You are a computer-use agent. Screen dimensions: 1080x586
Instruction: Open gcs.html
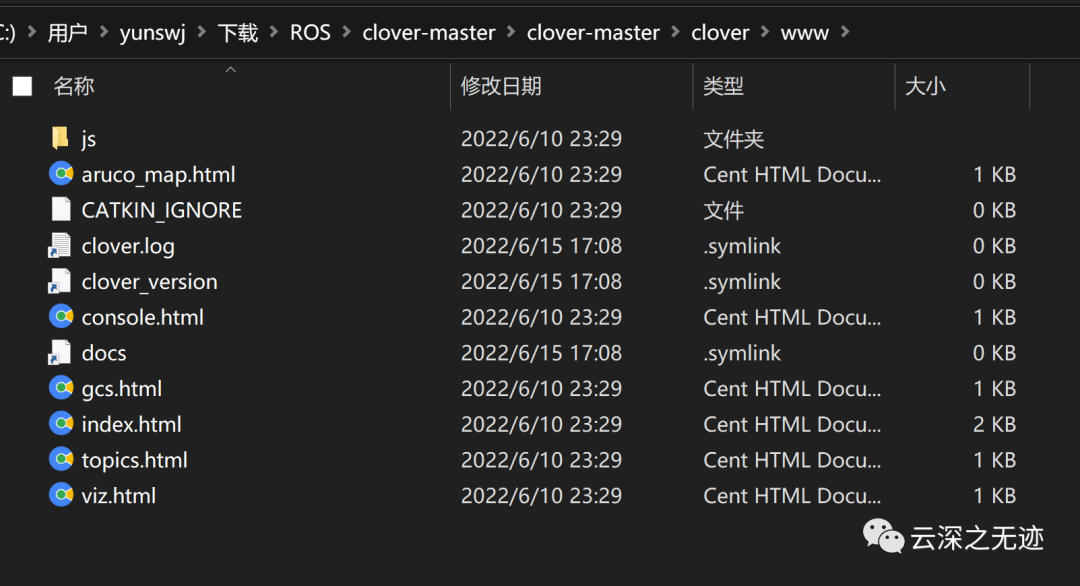pyautogui.click(x=121, y=388)
